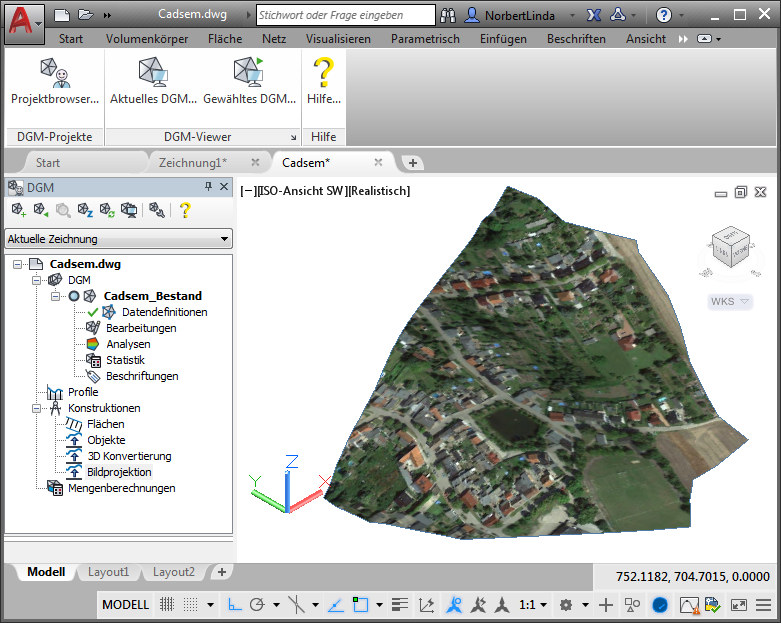The image size is (781, 623).
Task: Collapse the Cadsem_Bestand tree node
Action: tap(57, 296)
